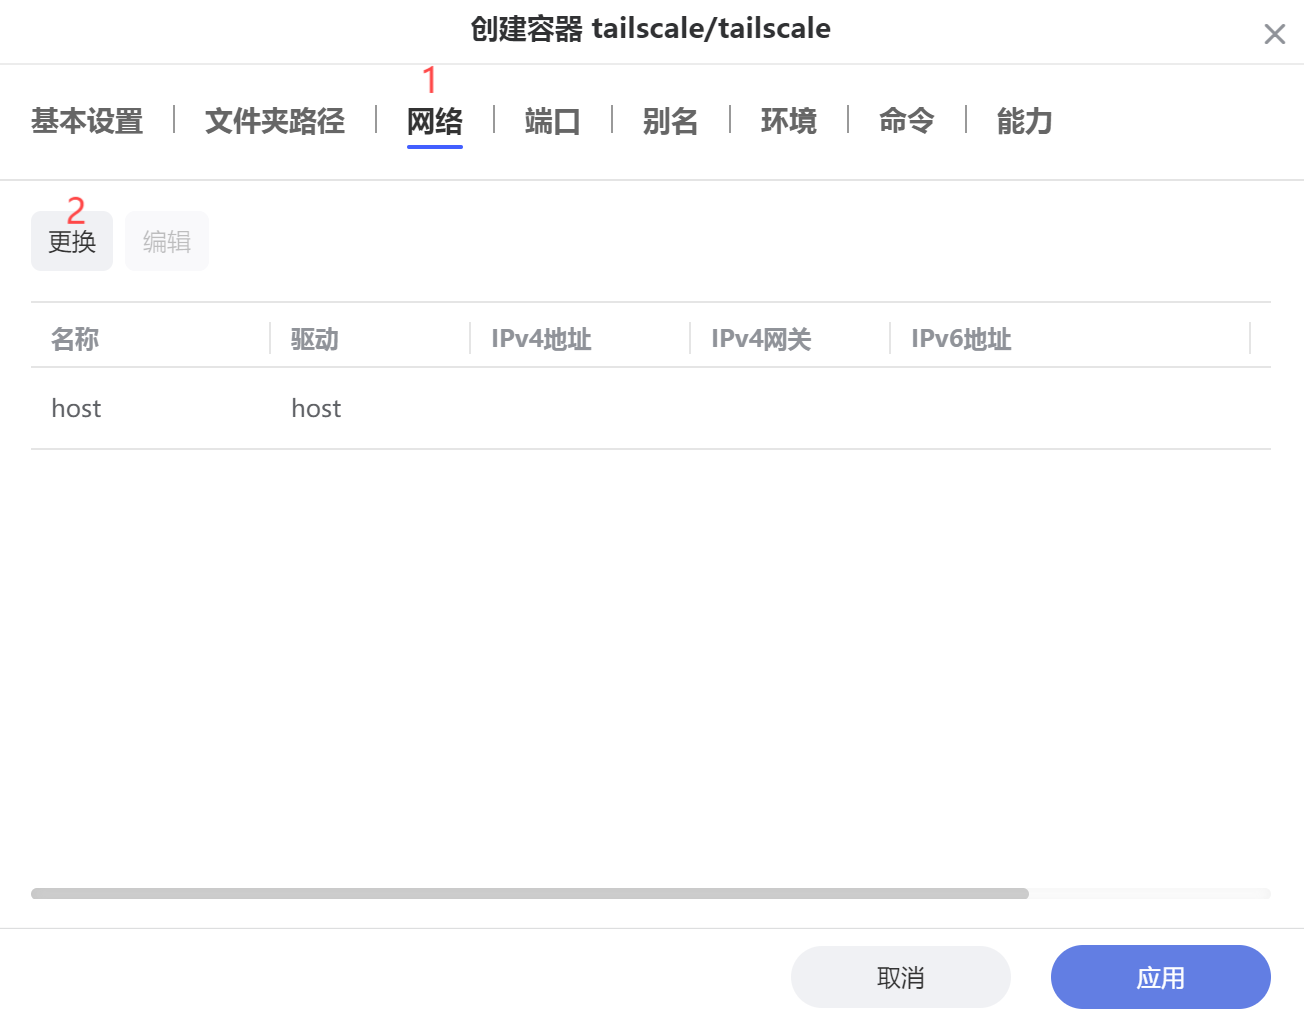Go to the 端口 tab
1304x1020 pixels.
pyautogui.click(x=553, y=121)
